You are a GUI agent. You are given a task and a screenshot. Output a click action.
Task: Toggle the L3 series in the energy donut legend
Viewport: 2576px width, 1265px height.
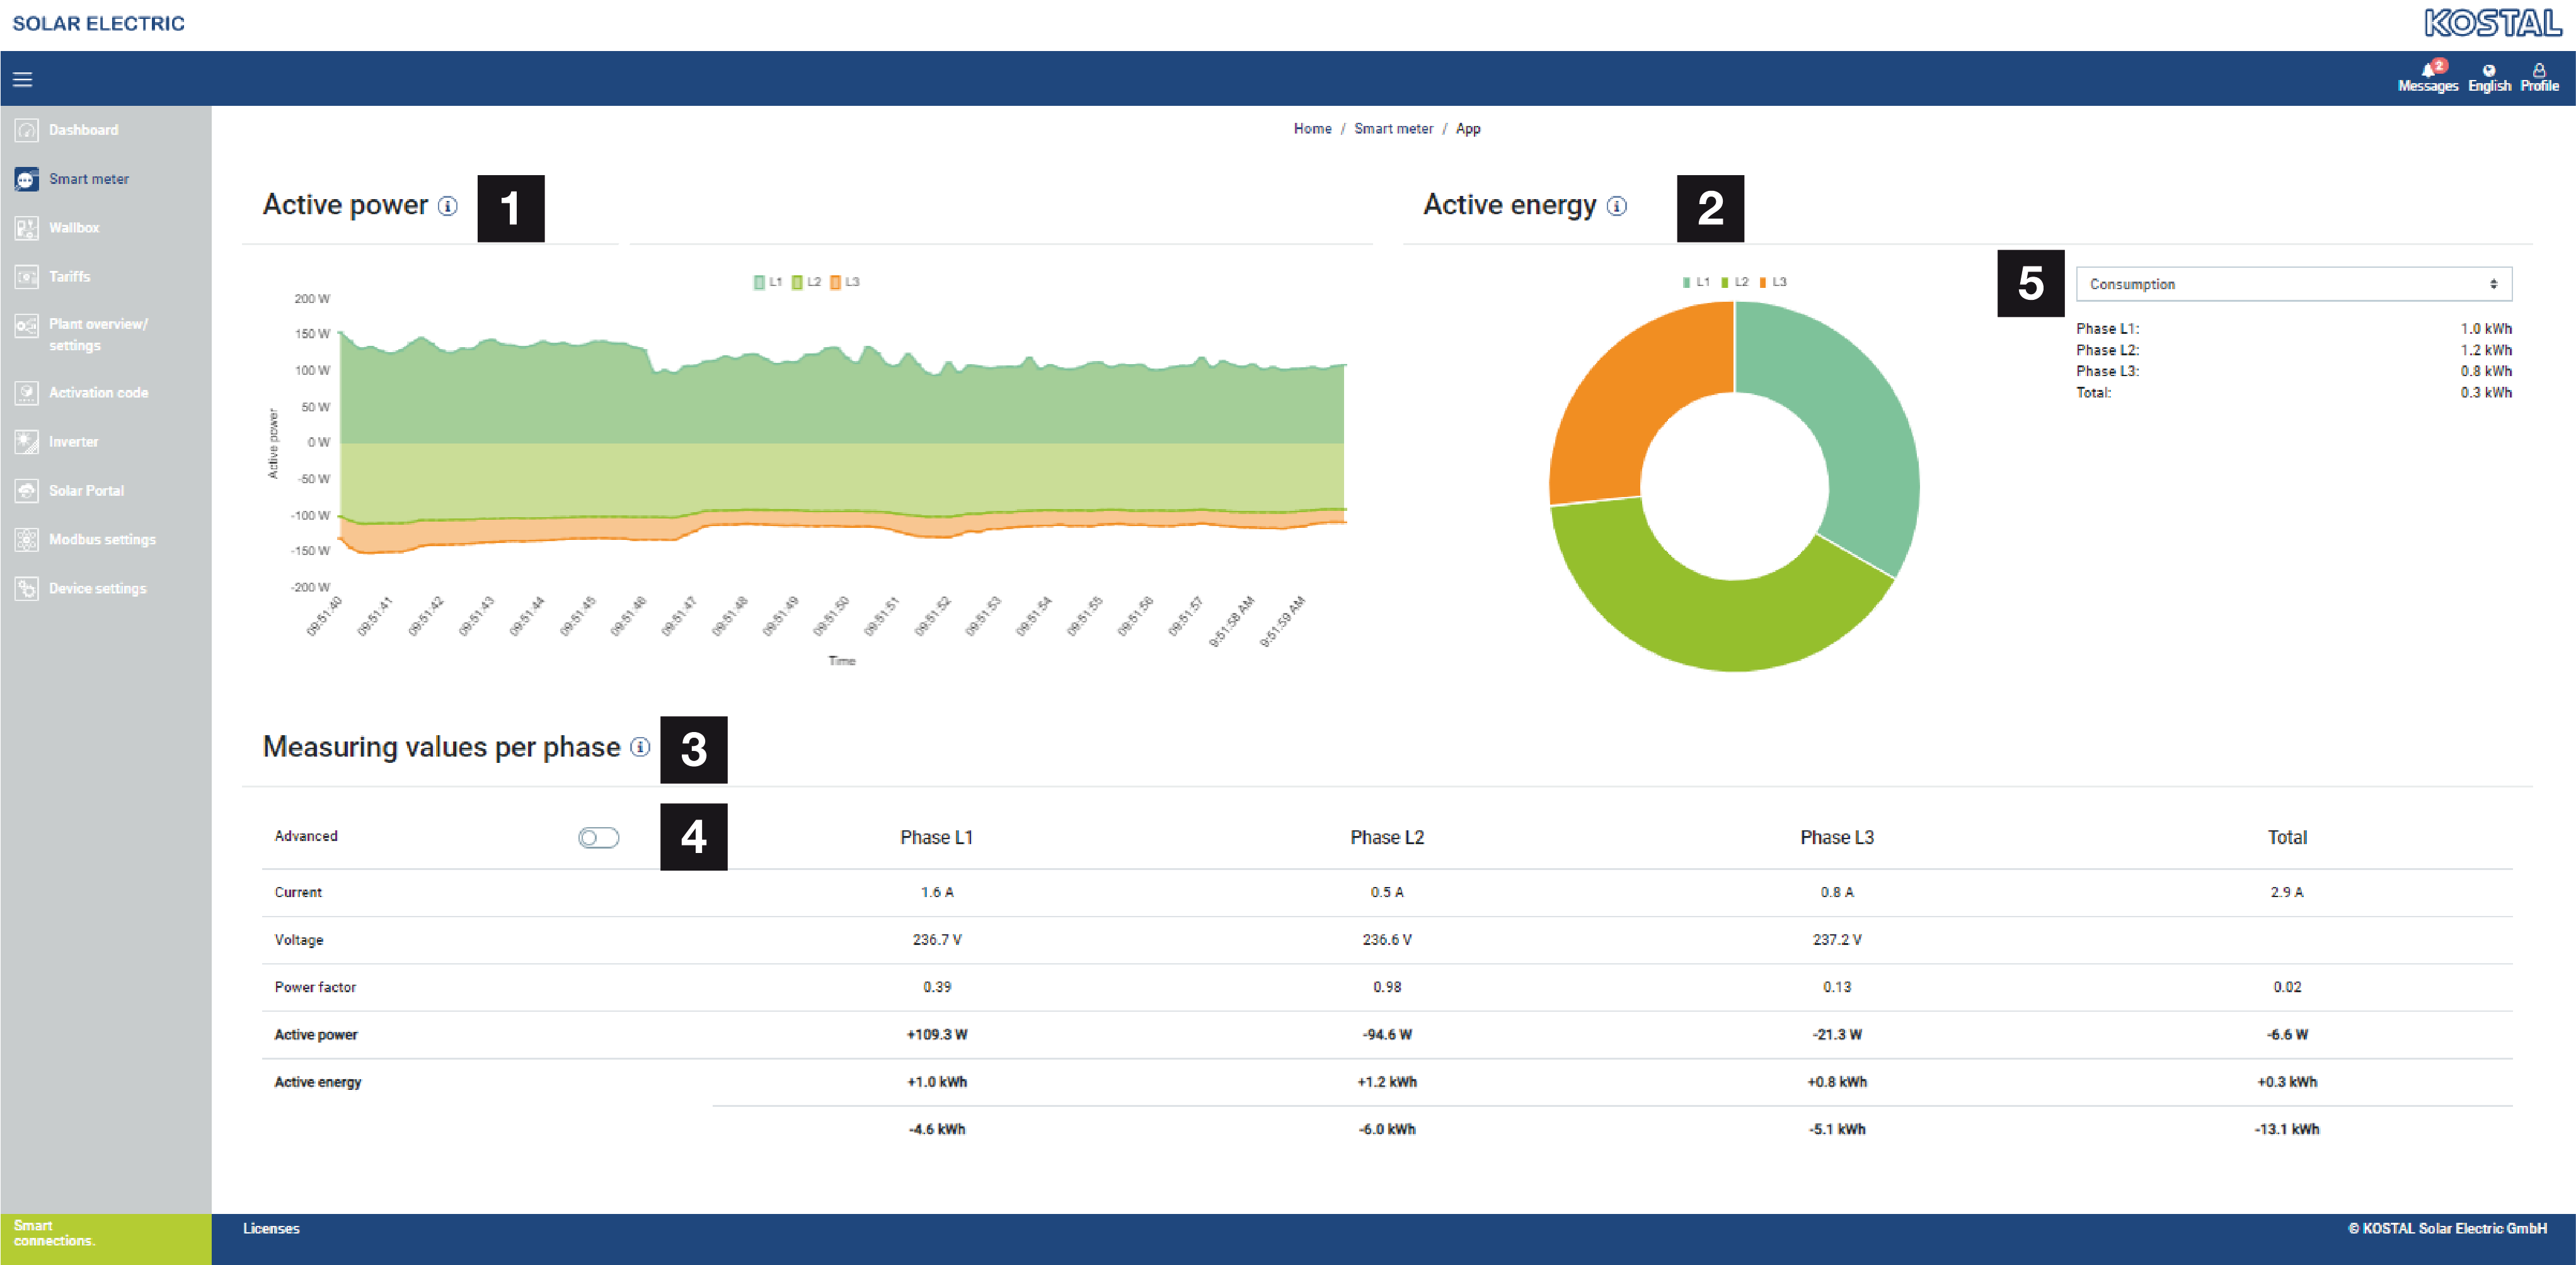(1773, 282)
